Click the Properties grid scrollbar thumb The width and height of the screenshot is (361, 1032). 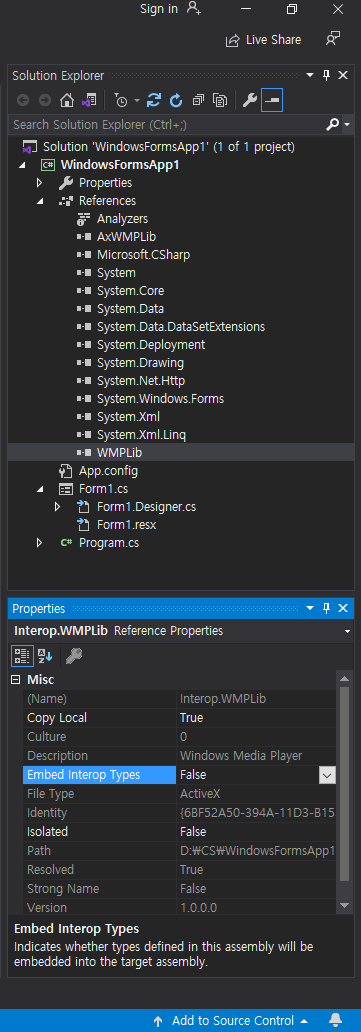click(345, 783)
